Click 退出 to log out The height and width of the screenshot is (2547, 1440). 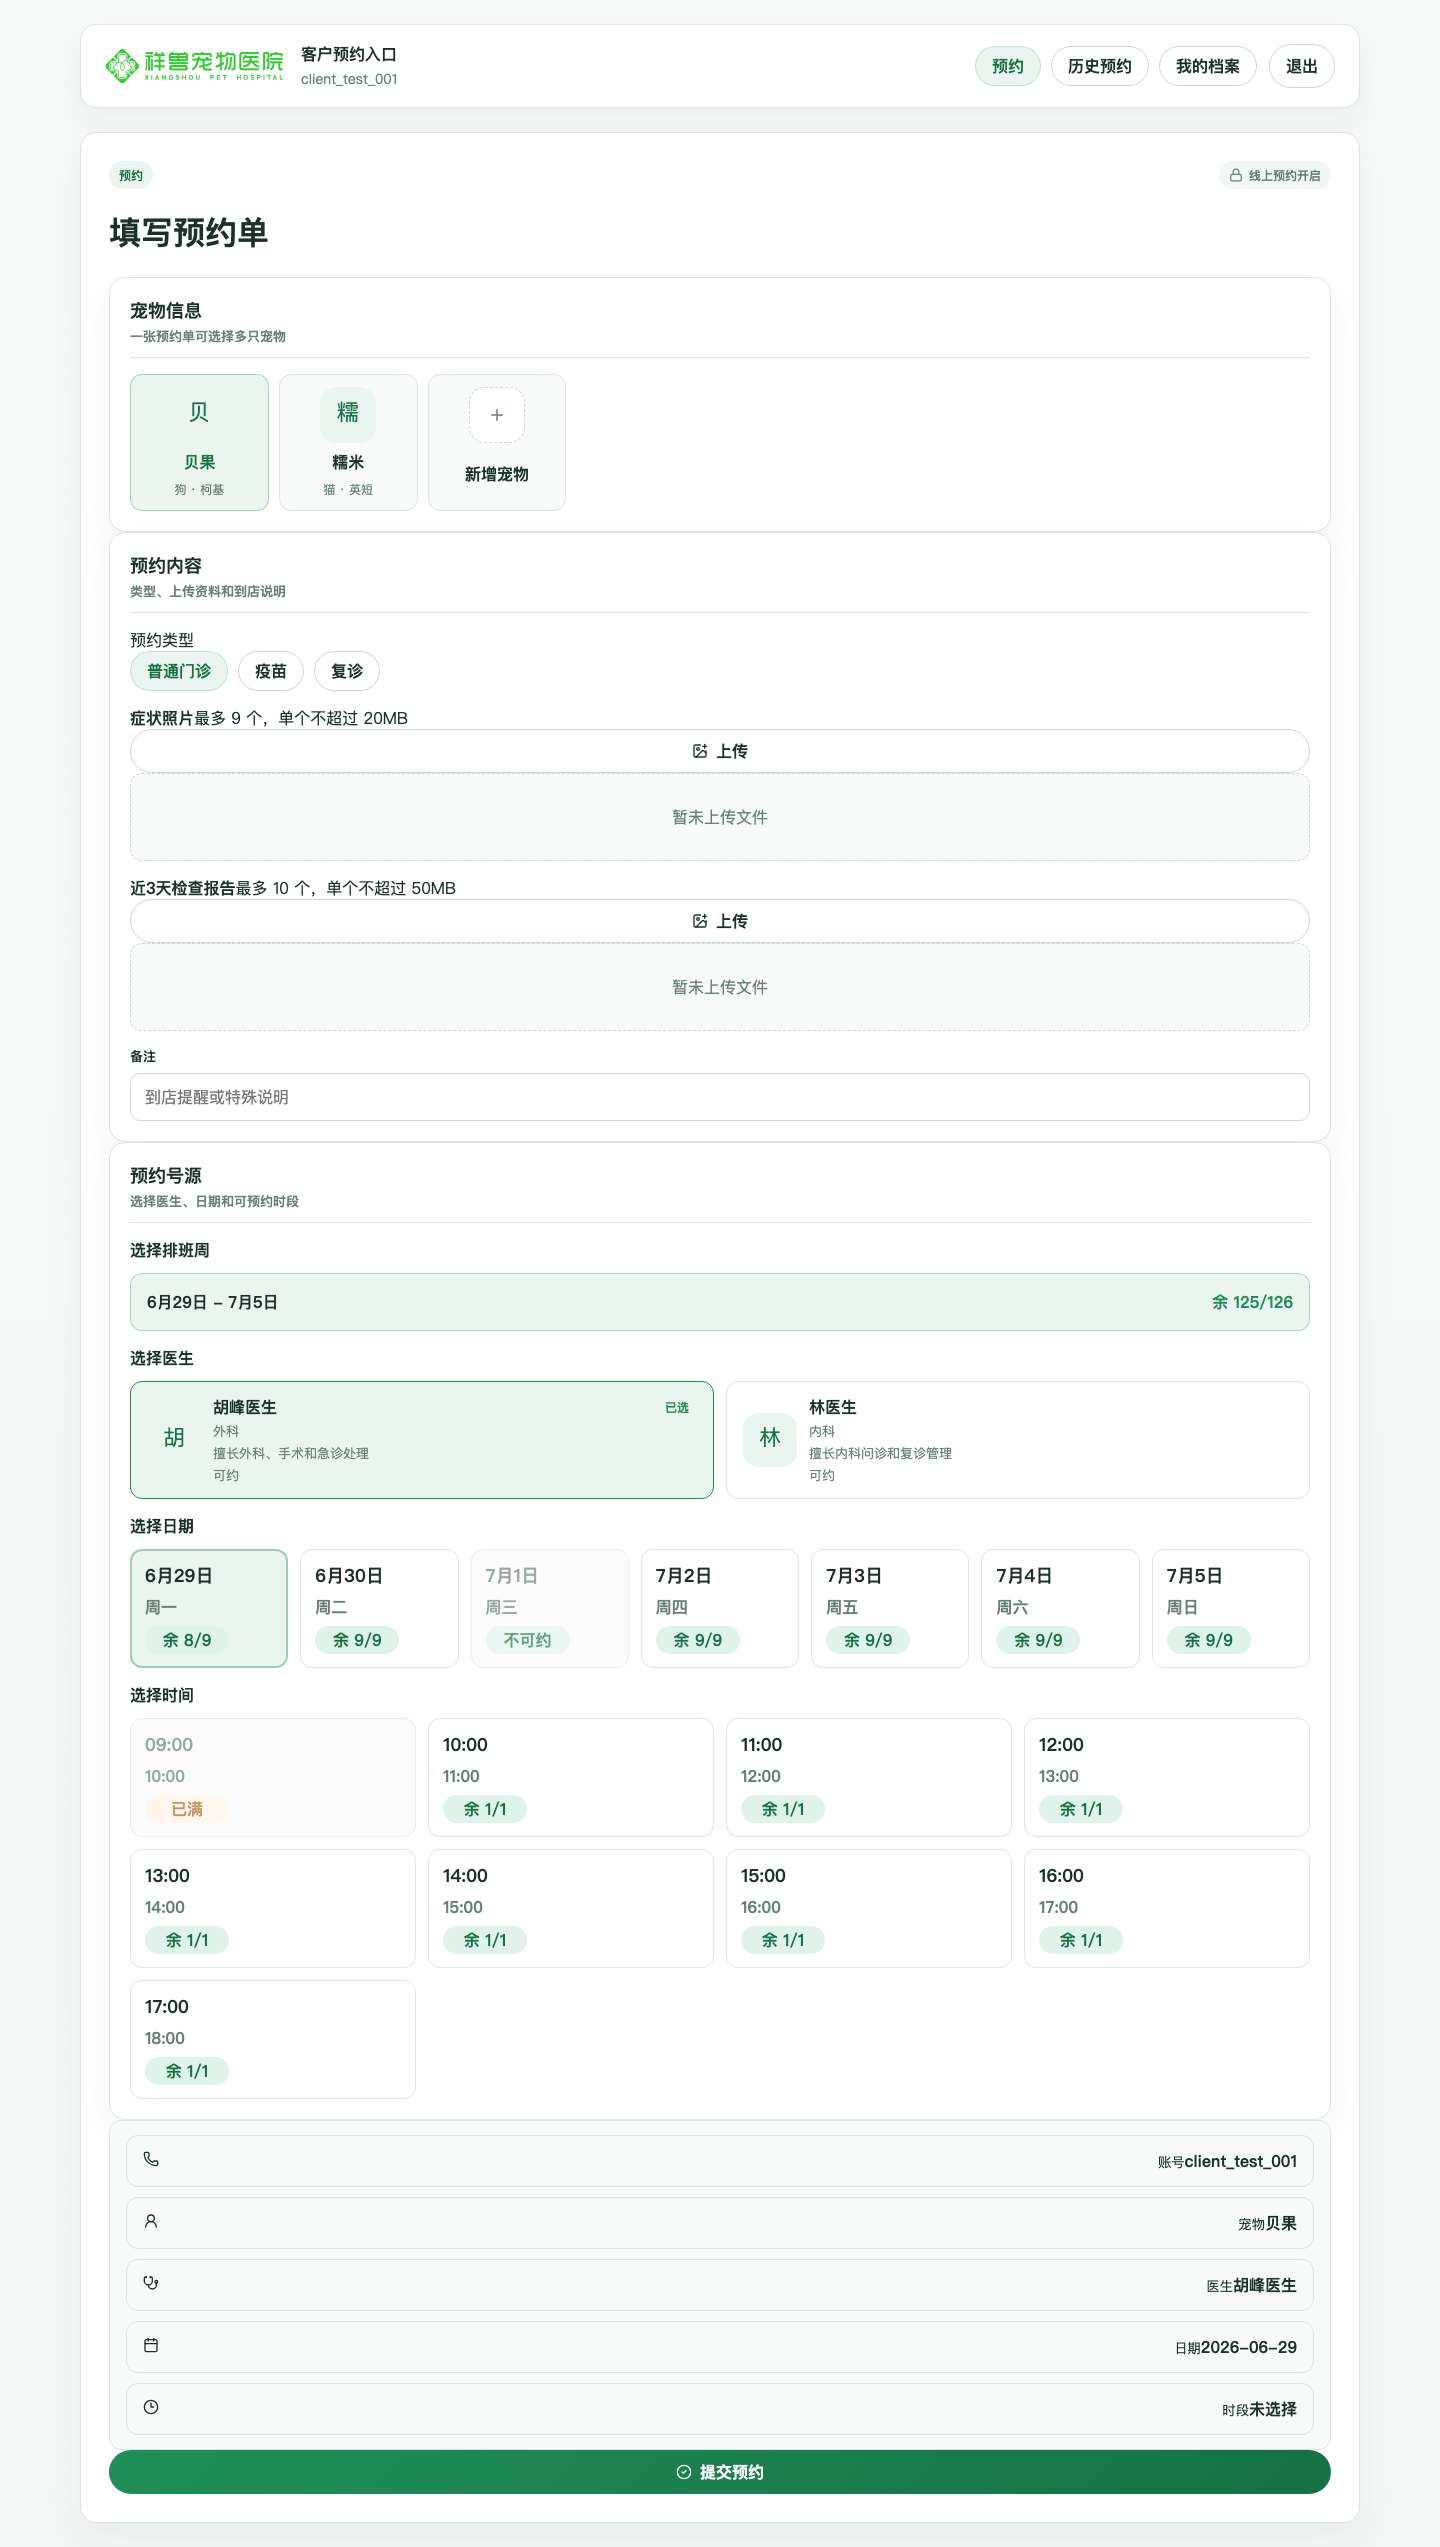pyautogui.click(x=1302, y=66)
